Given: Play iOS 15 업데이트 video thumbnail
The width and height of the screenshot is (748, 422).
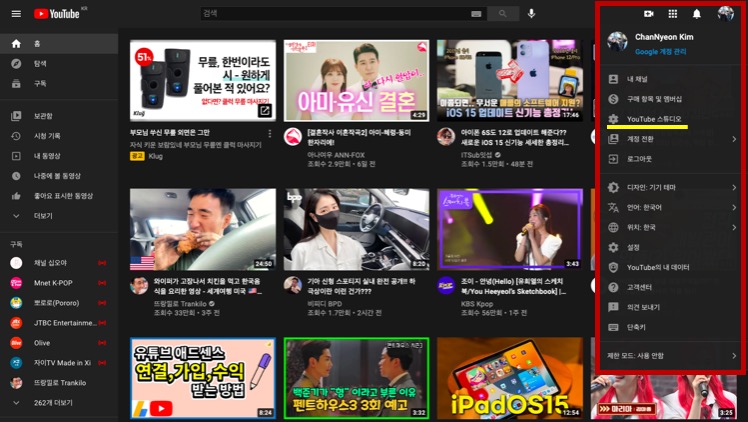Looking at the screenshot, I should 510,81.
